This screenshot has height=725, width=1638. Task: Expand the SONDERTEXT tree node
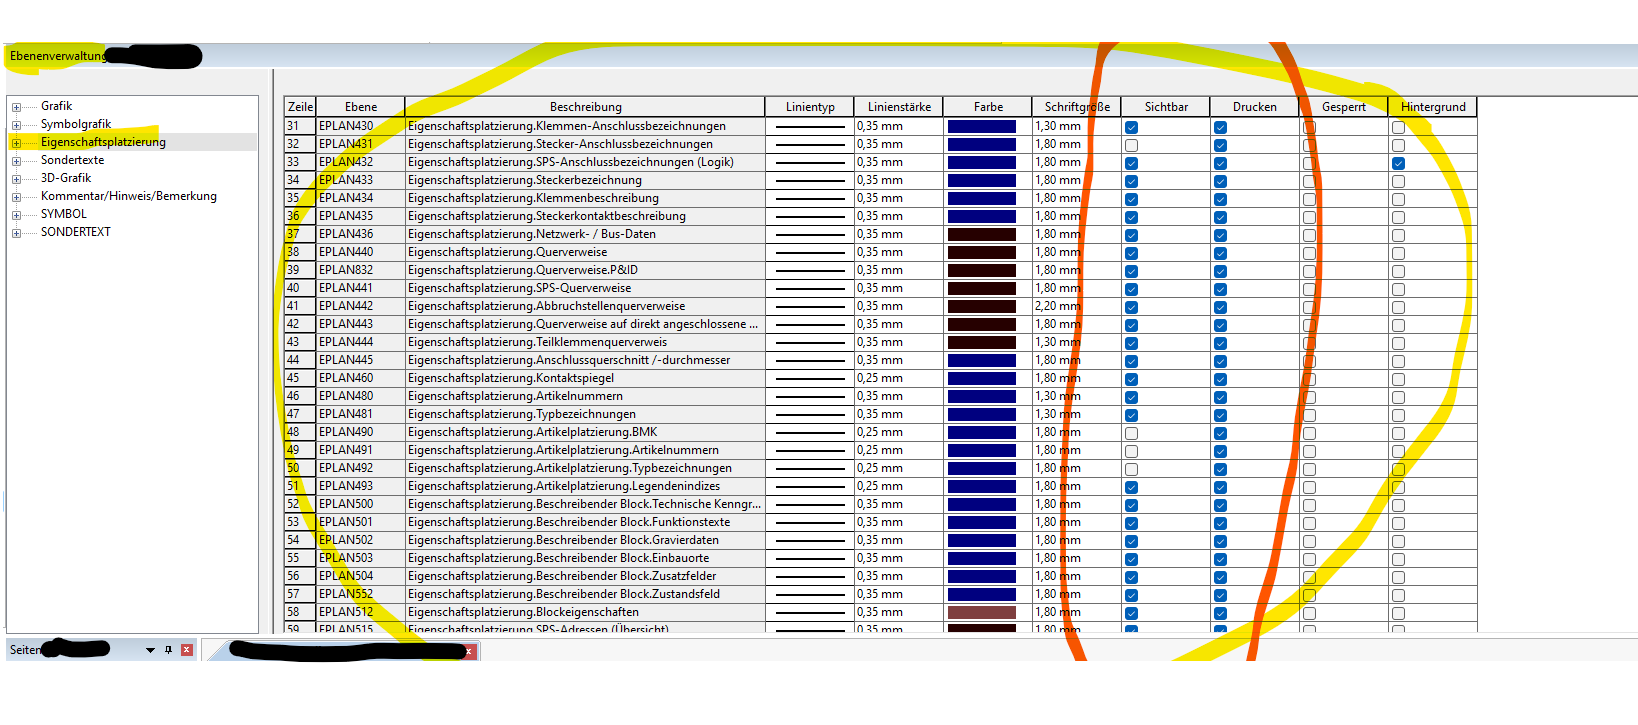(16, 233)
